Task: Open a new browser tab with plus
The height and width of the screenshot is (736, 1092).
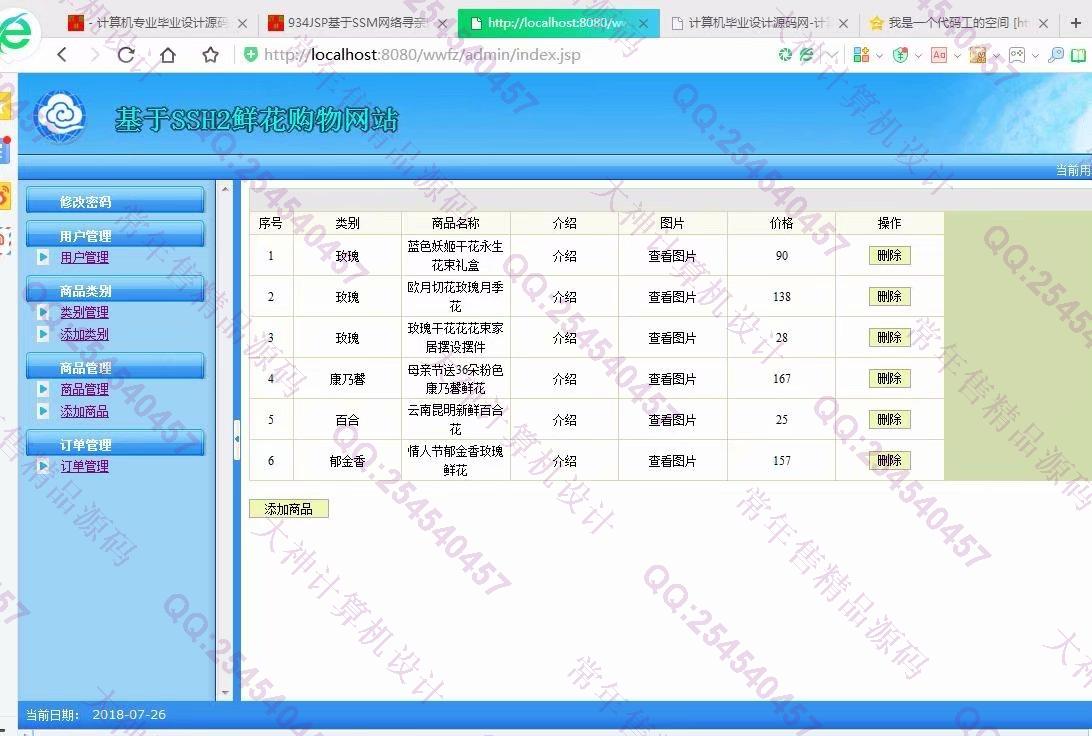Action: point(1076,23)
